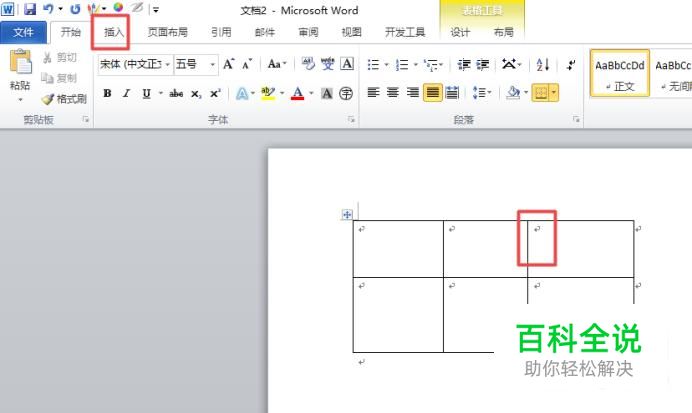Screen dimensions: 692x413
Task: Click the Numbering list icon
Action: point(402,65)
